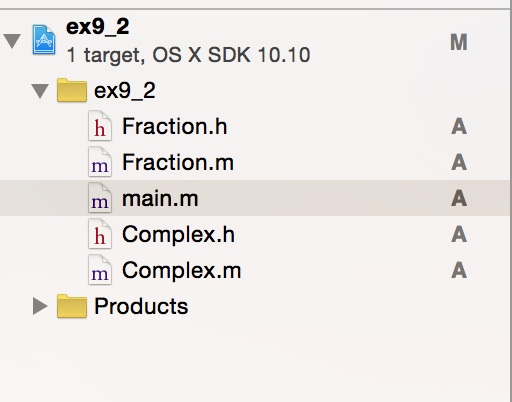Click the A status badge beside Complex.h
The width and height of the screenshot is (512, 402).
tap(459, 234)
